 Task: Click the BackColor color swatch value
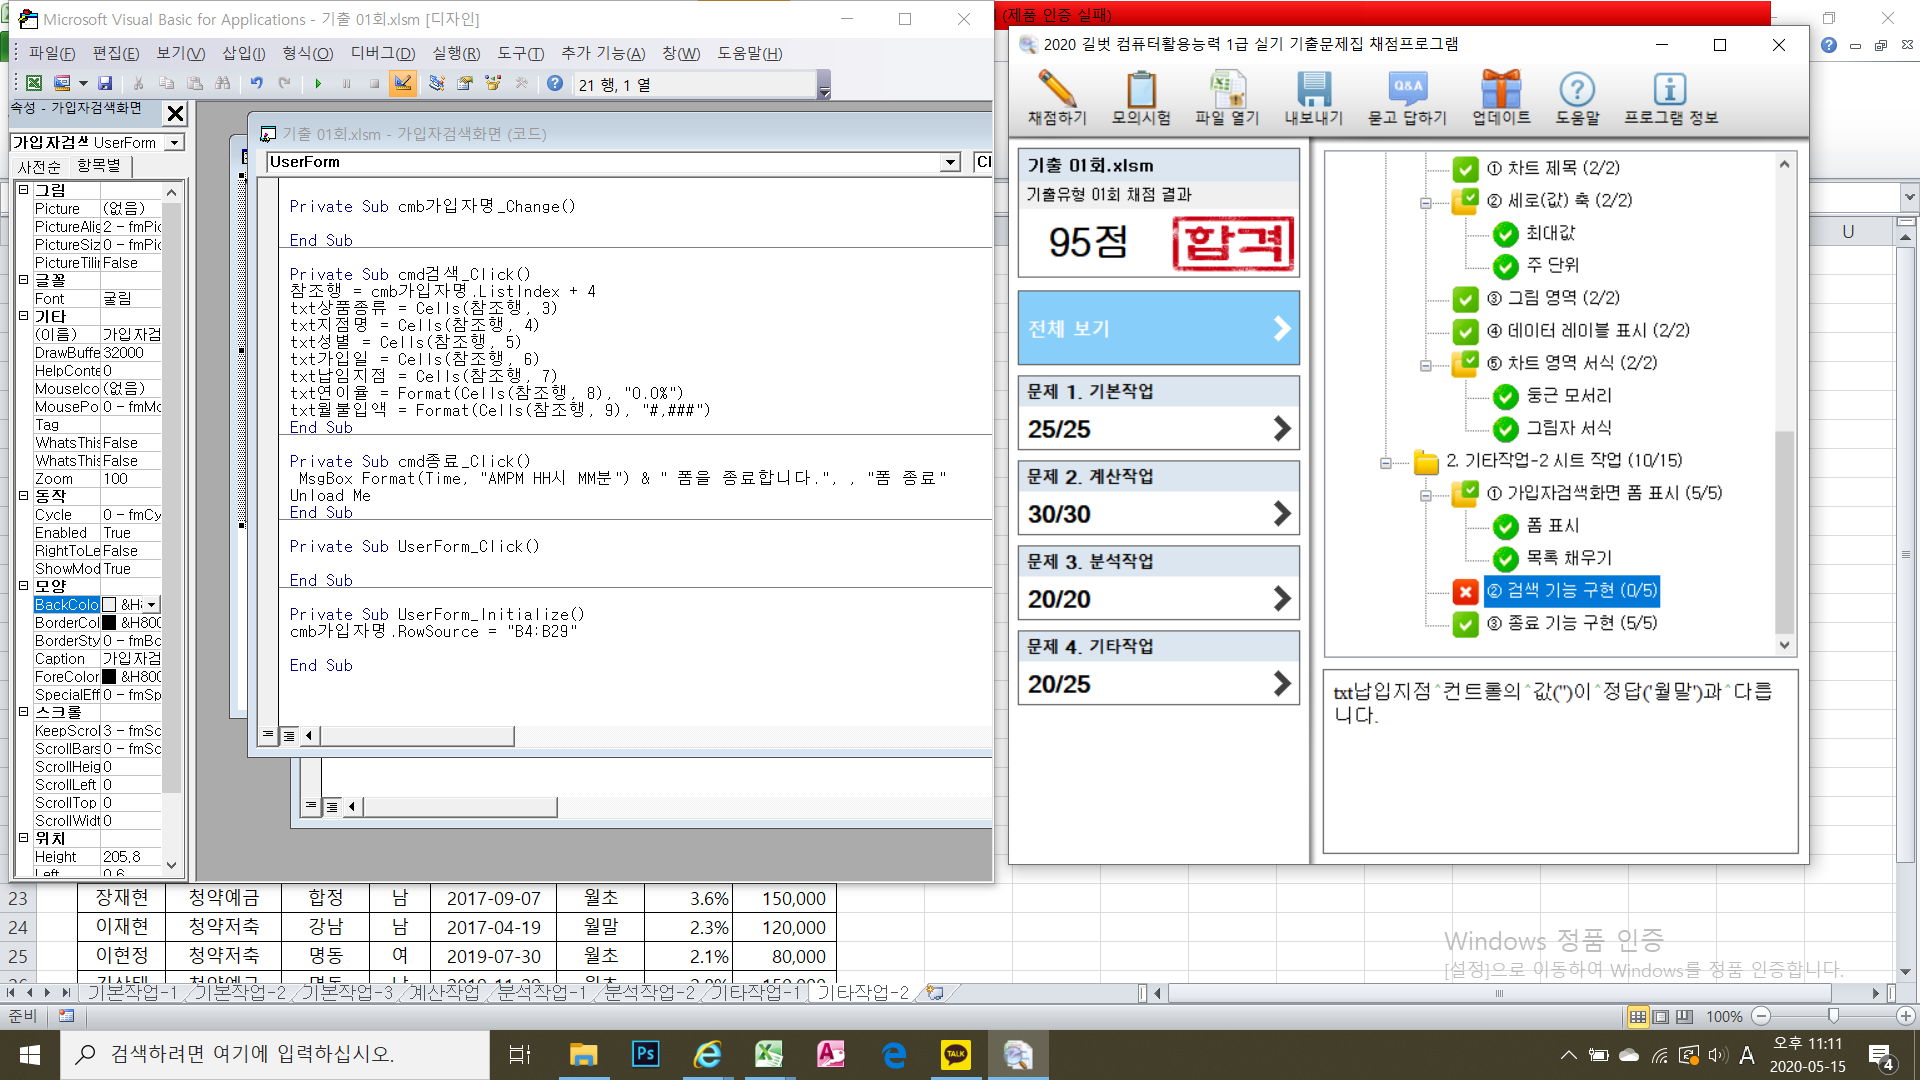[x=109, y=605]
